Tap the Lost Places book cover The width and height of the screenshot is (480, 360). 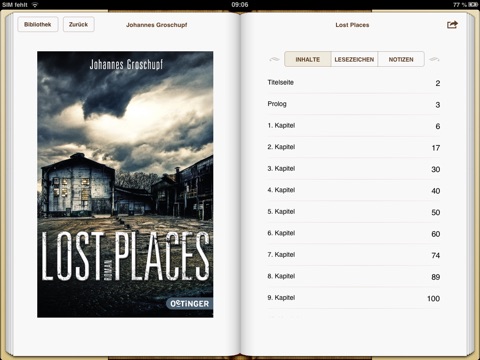pos(125,184)
